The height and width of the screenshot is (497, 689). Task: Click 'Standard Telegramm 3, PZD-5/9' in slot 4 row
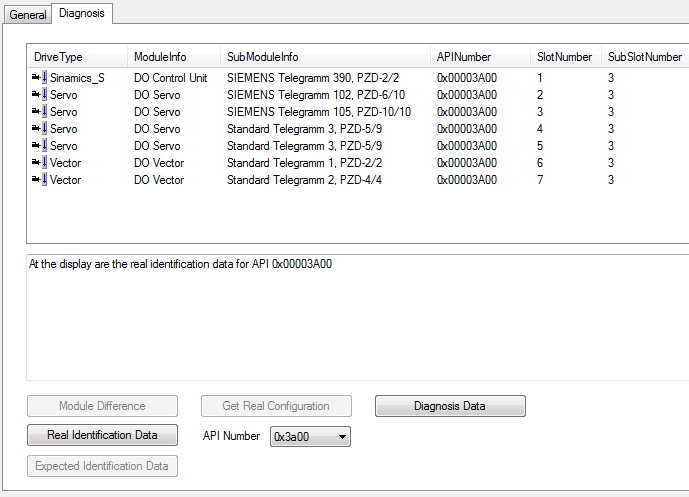coord(305,129)
